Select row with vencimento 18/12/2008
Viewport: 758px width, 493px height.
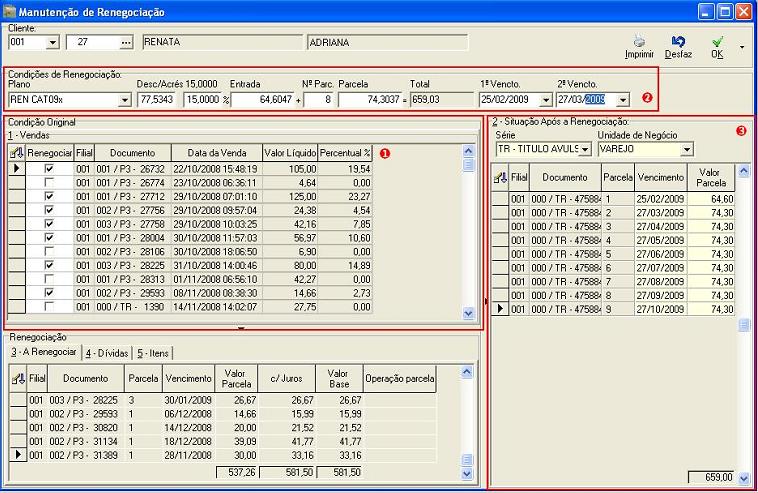[x=223, y=442]
